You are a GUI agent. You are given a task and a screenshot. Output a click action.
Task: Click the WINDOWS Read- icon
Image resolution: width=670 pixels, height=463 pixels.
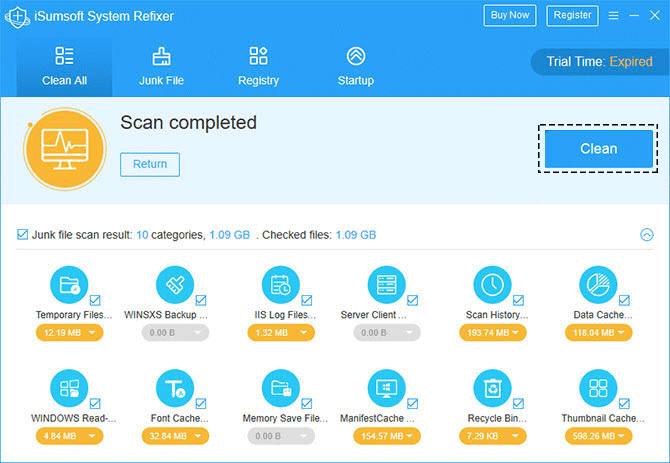(x=69, y=388)
